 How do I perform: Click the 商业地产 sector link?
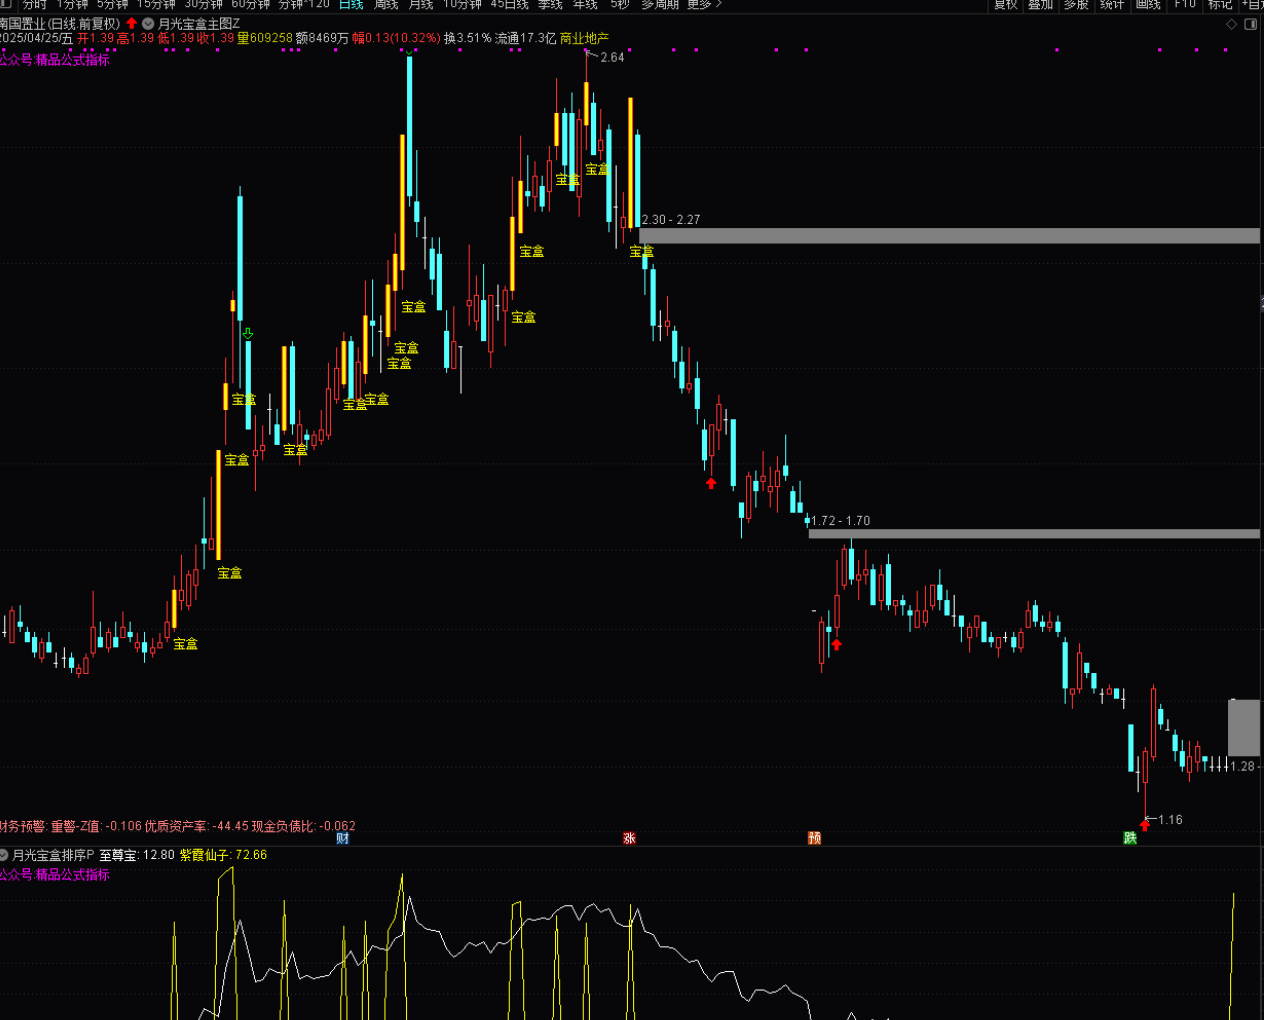(x=584, y=38)
